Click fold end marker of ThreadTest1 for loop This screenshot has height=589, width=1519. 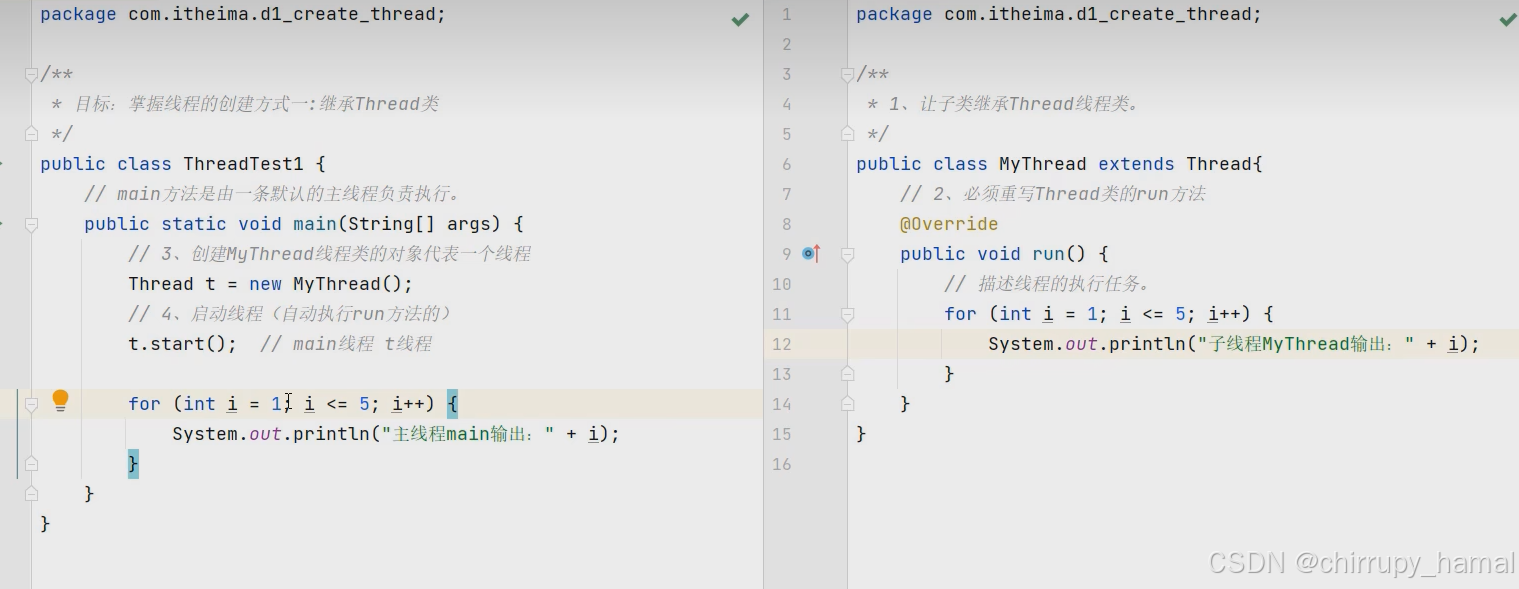coord(31,464)
